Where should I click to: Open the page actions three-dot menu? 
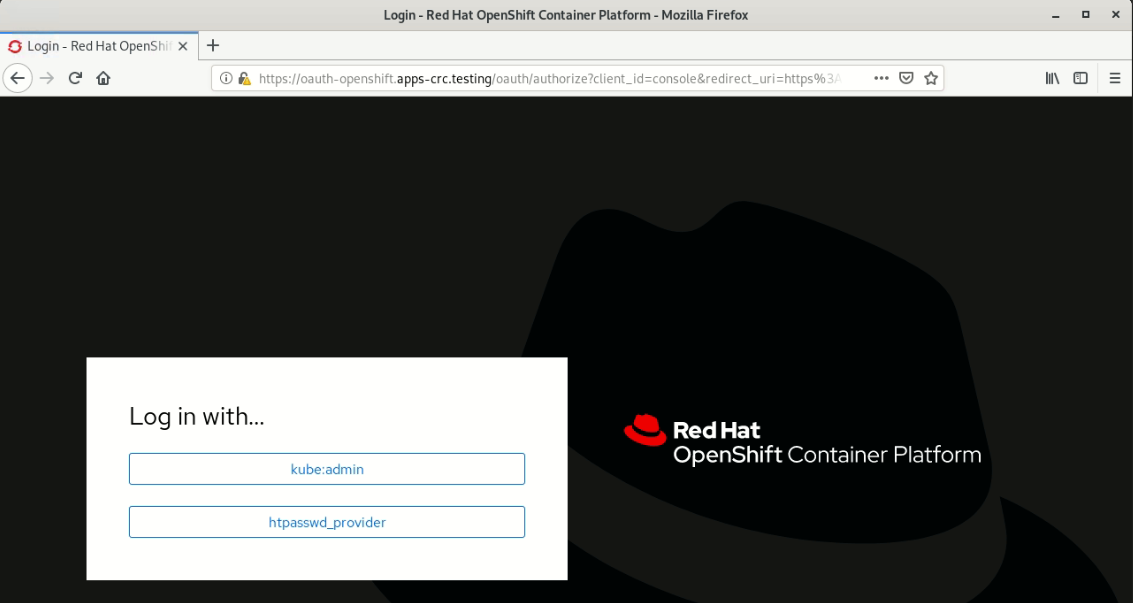[x=881, y=78]
